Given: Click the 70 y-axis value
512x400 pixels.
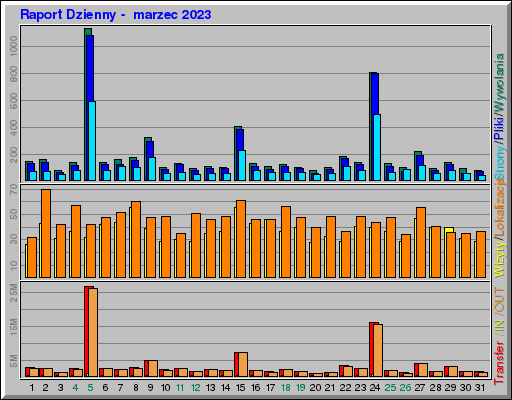Looking at the screenshot, I should tap(14, 190).
